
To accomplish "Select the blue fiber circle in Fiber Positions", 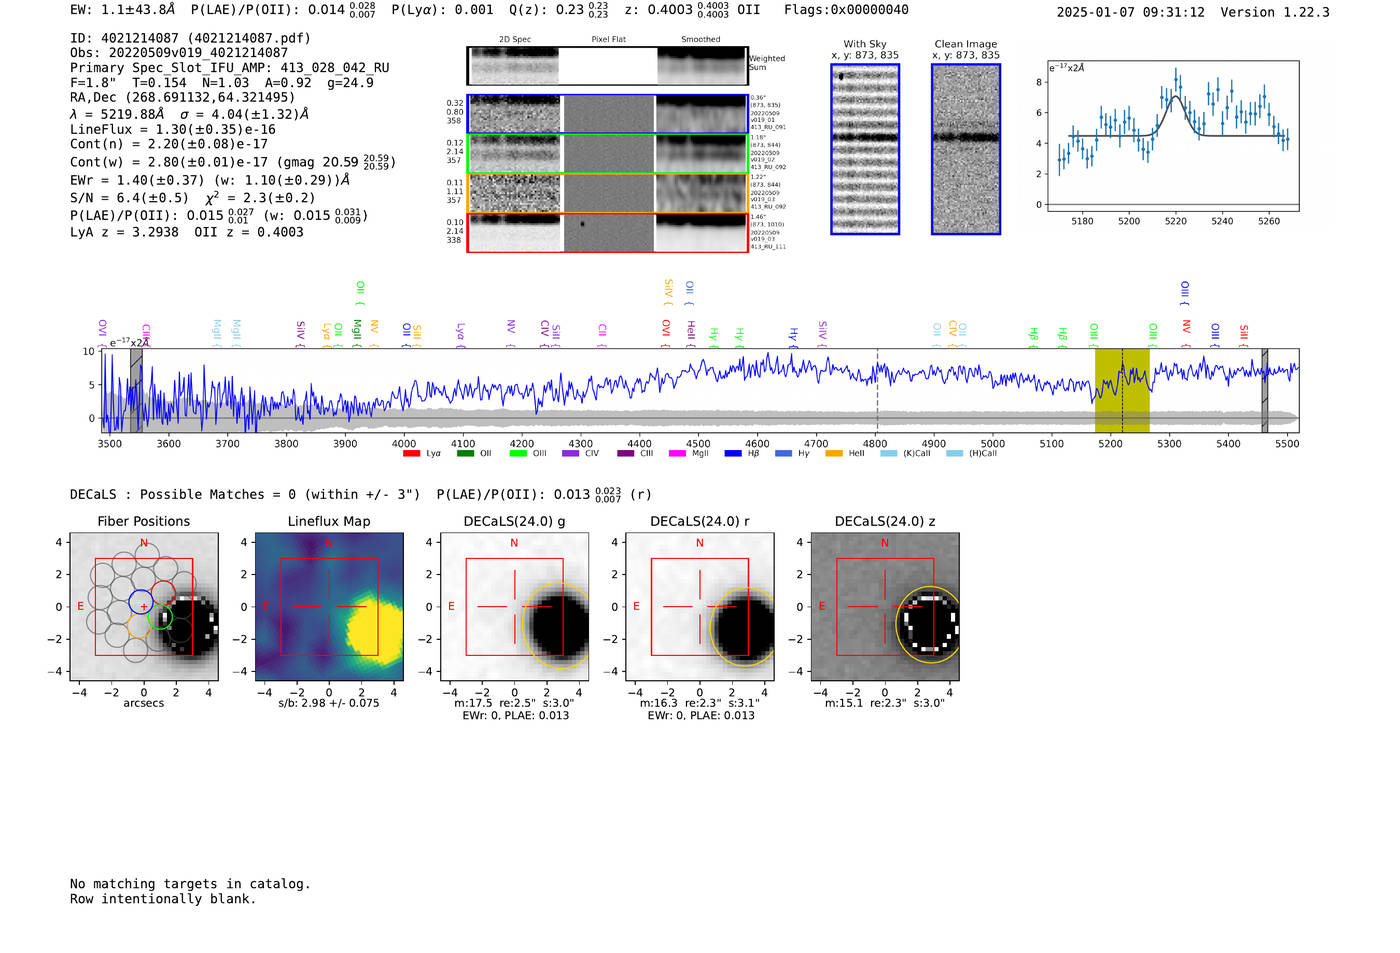I will pyautogui.click(x=141, y=602).
